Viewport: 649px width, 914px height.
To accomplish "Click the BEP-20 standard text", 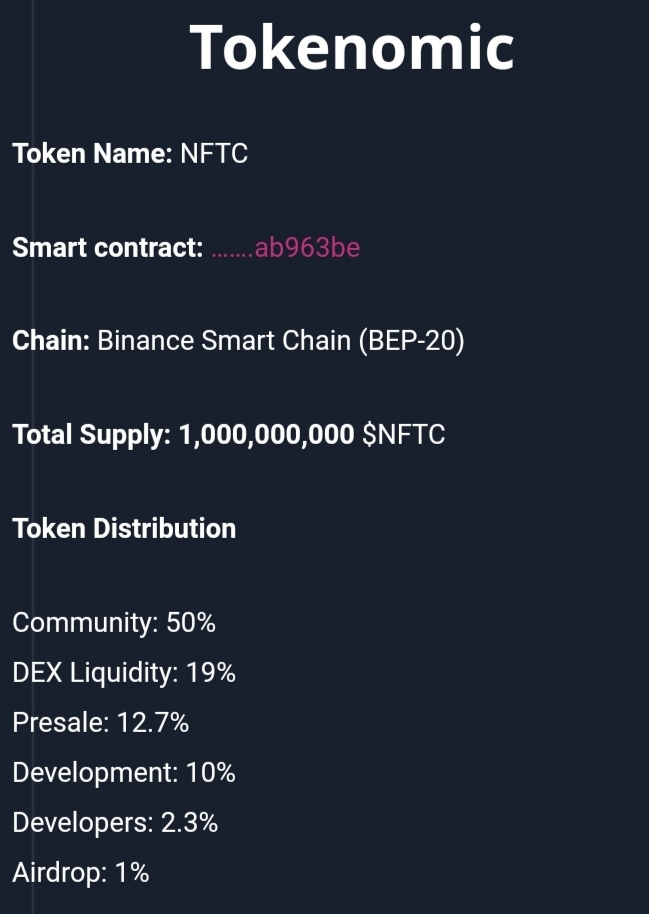I will point(410,341).
